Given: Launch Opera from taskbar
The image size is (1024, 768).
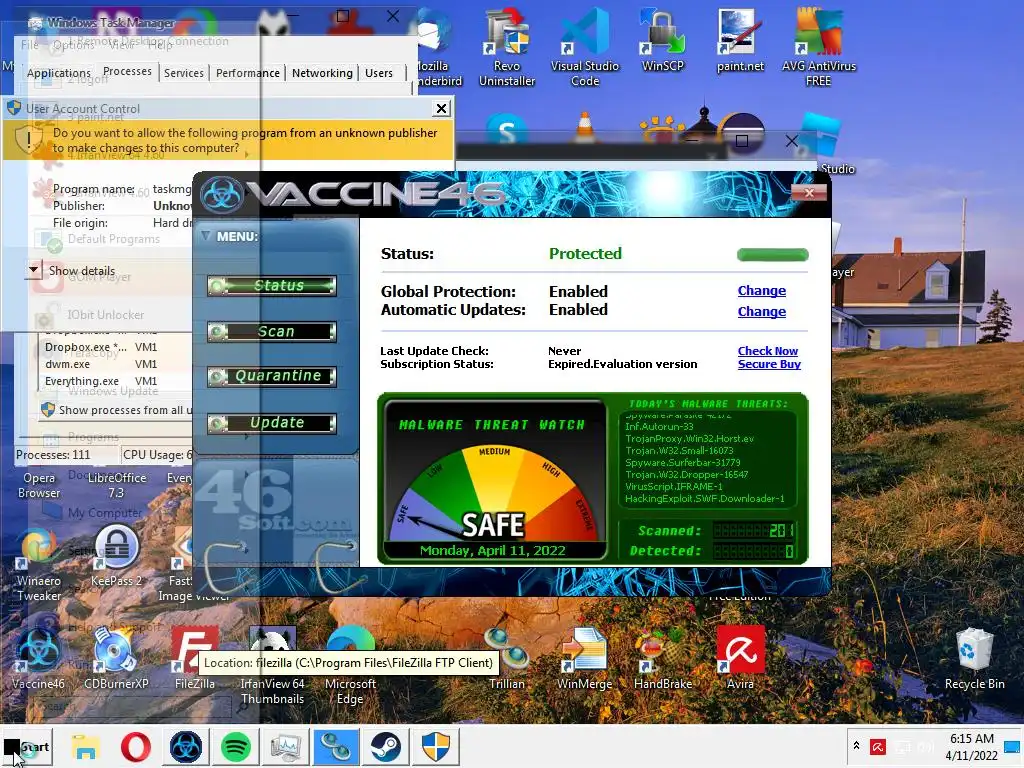Looking at the screenshot, I should coord(136,746).
